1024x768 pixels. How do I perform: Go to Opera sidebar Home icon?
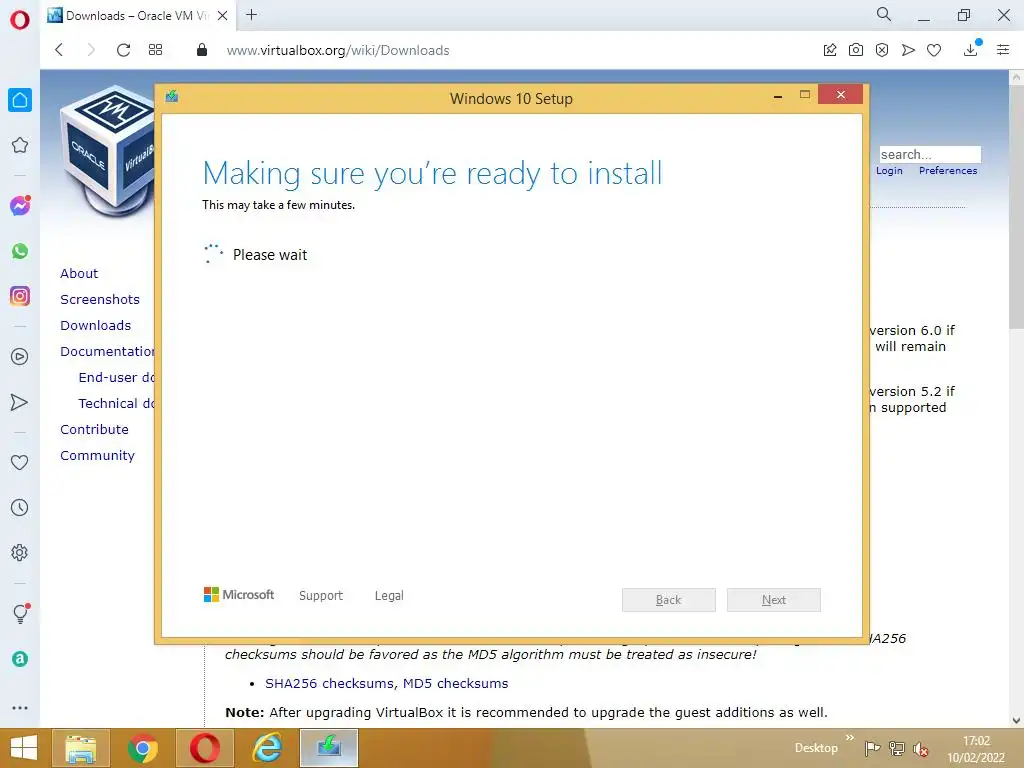click(20, 100)
